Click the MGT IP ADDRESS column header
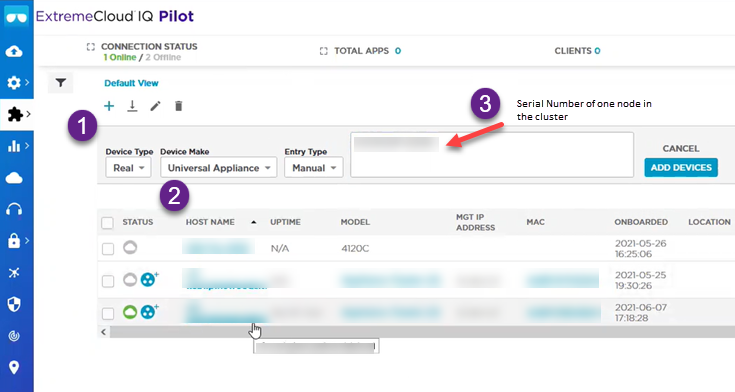 475,222
